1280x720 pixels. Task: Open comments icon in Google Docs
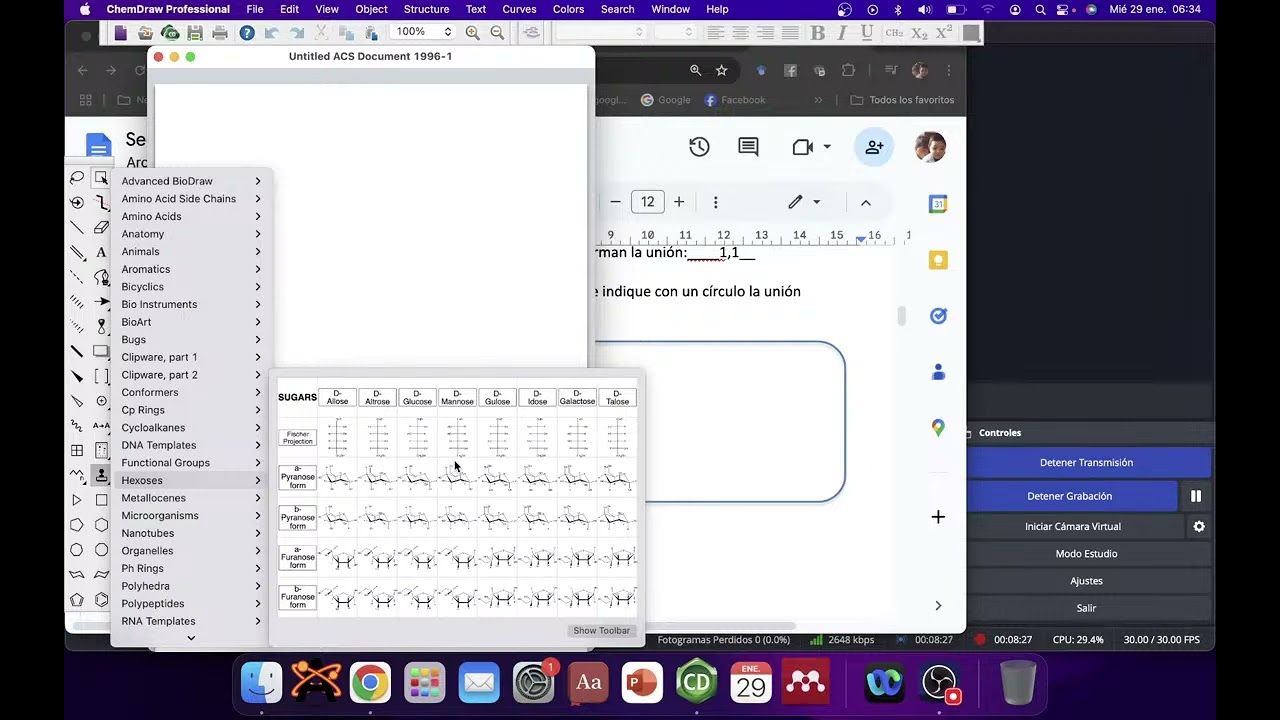(748, 147)
